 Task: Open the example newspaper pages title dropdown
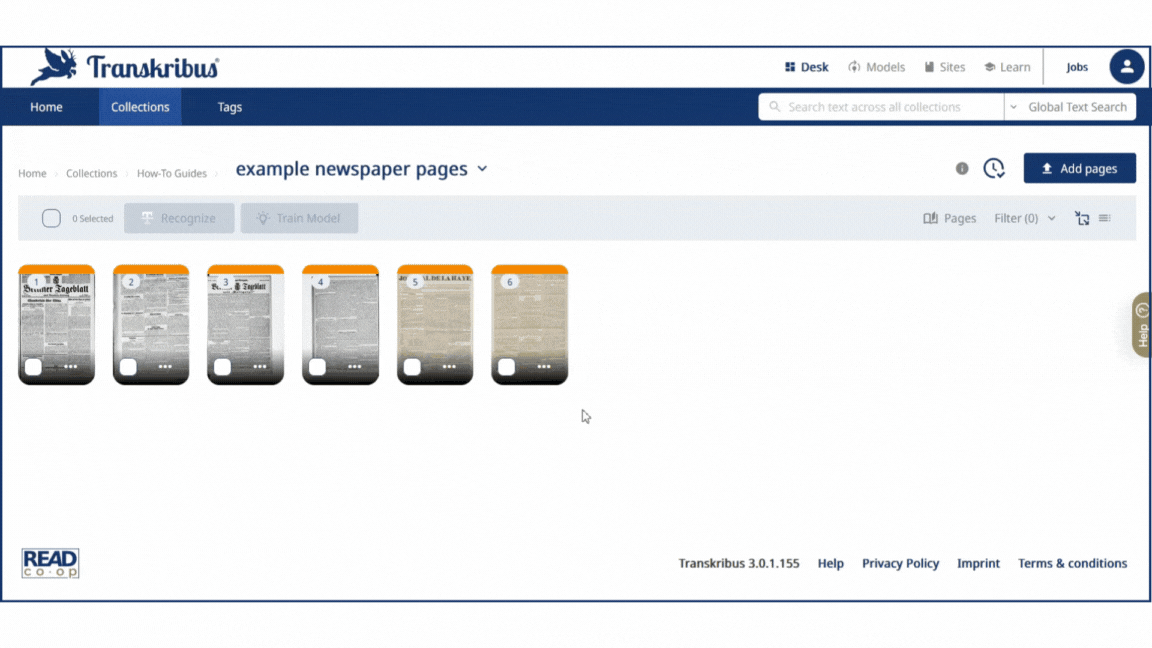coord(483,169)
